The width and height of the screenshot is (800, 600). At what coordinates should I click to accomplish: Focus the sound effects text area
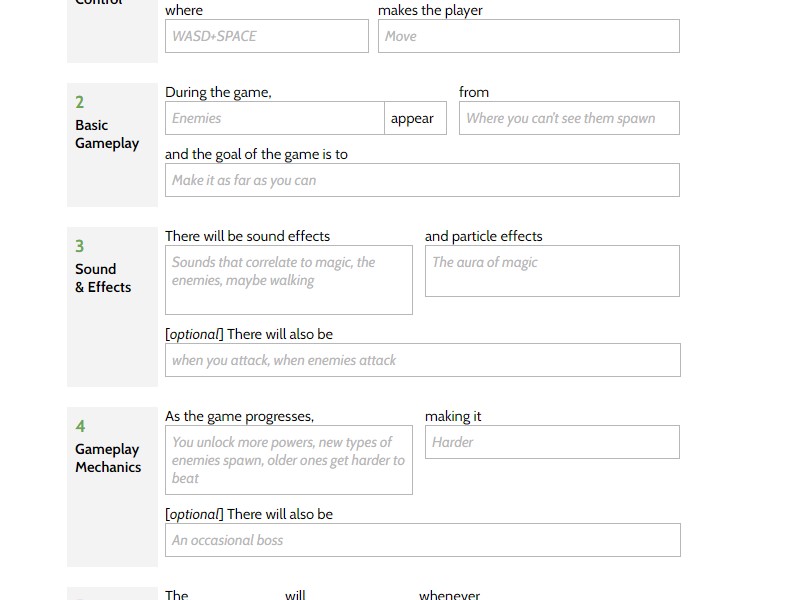[288, 280]
